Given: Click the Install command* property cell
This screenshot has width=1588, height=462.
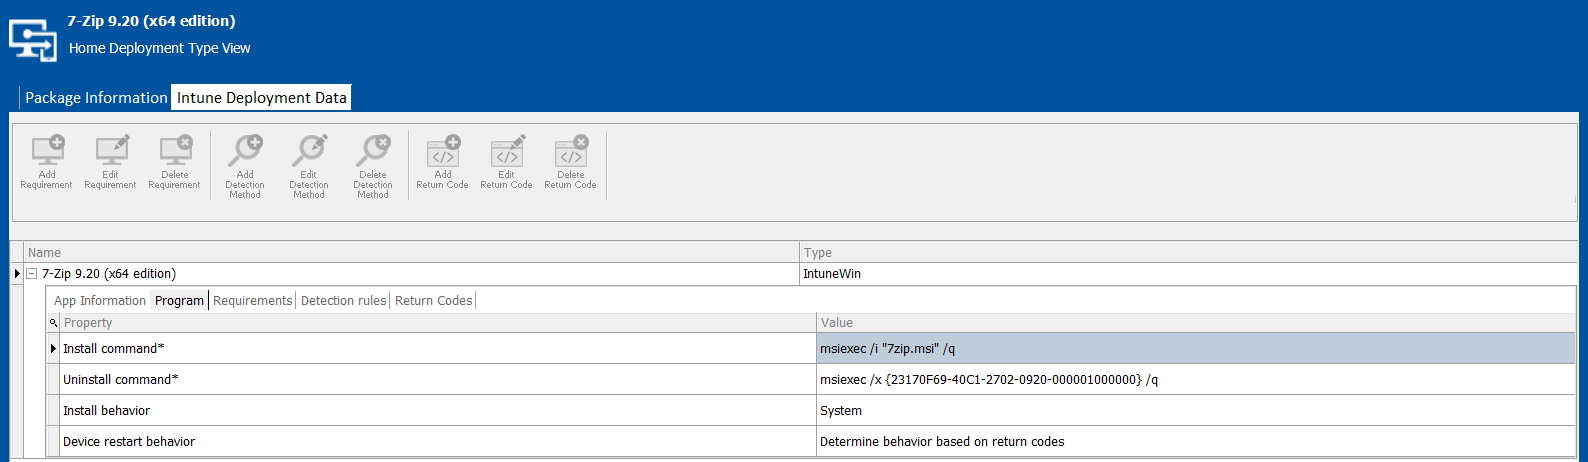Looking at the screenshot, I should point(438,348).
